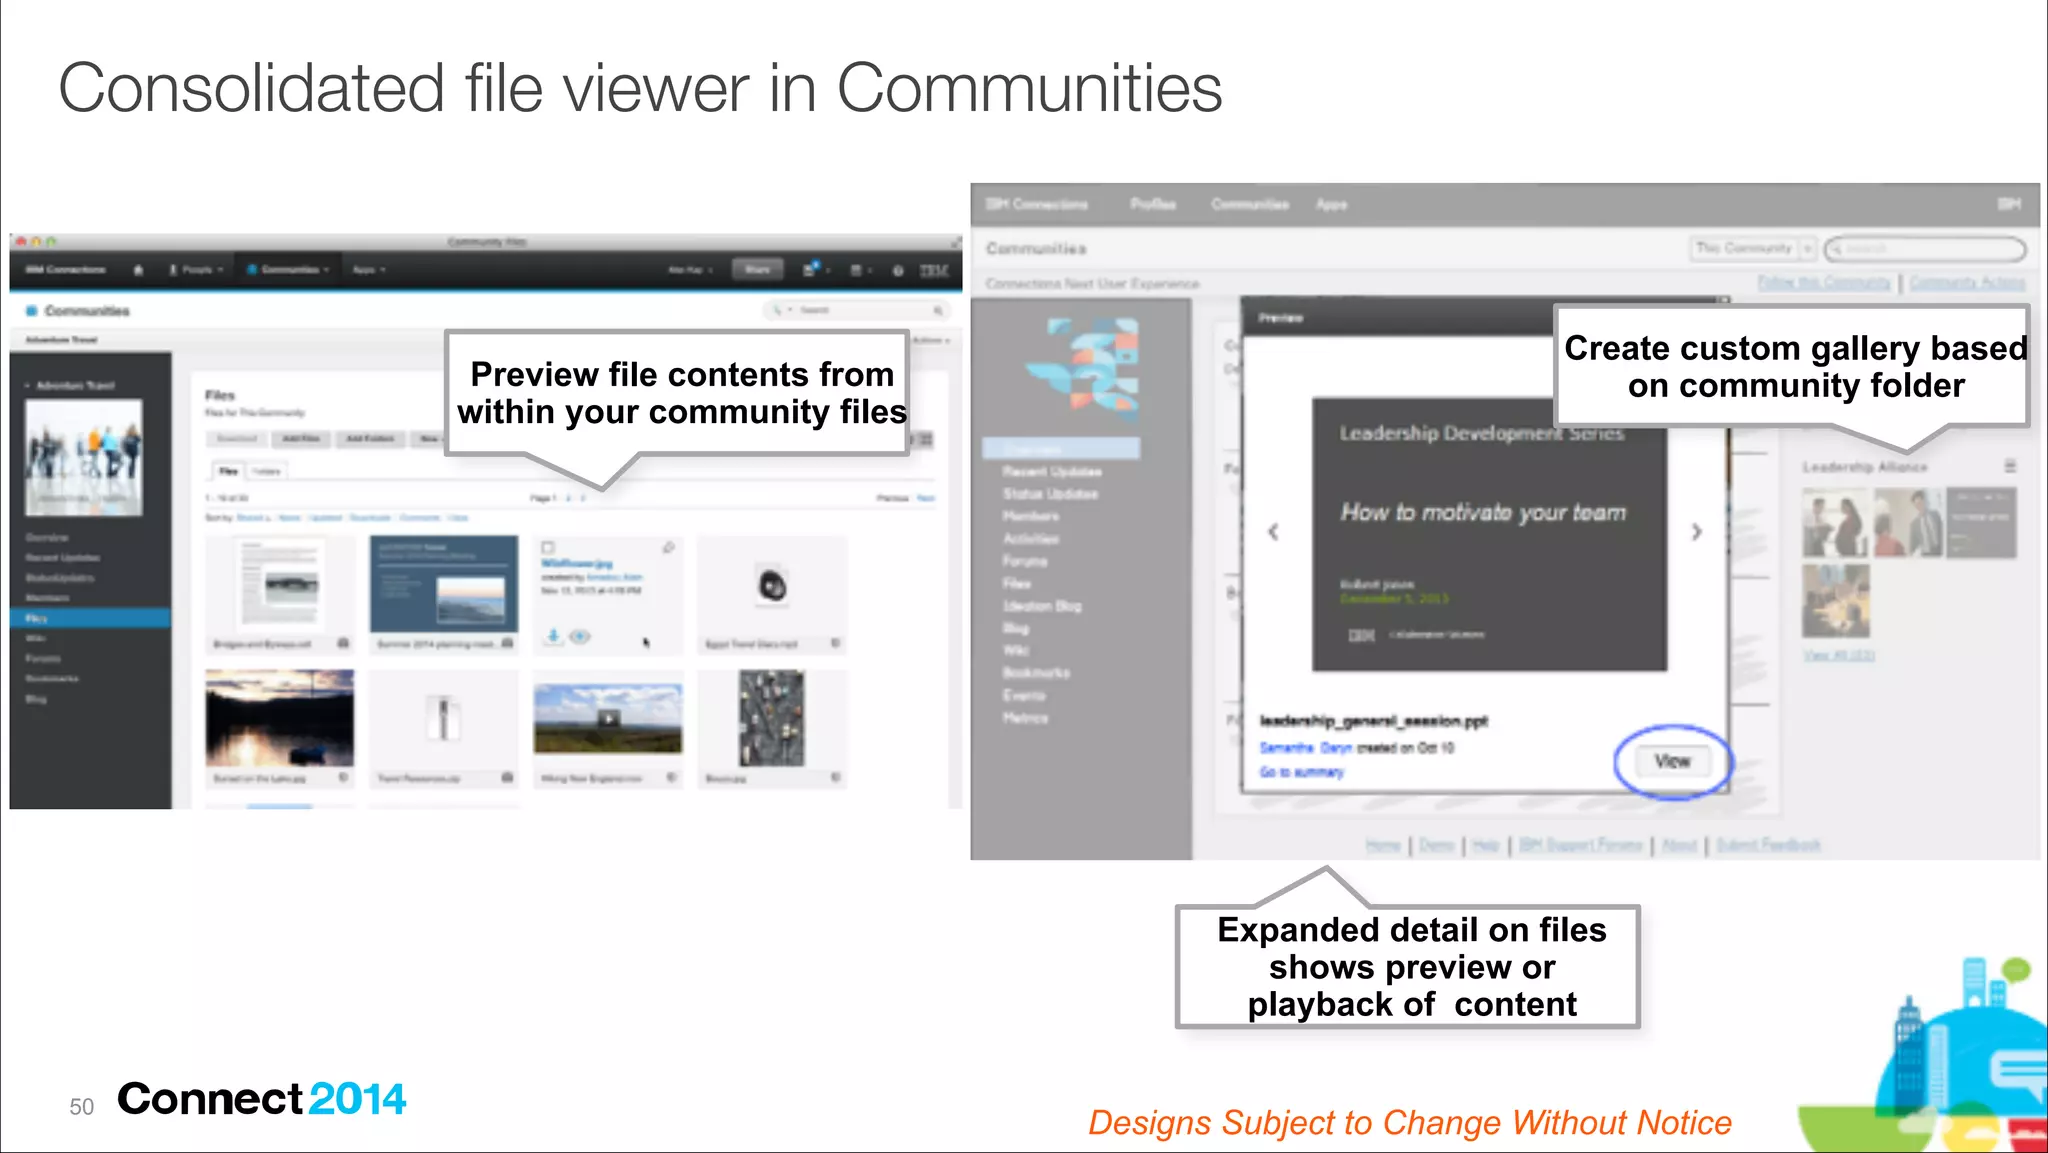
Task: Click the play icon on the hiking video thumbnail
Action: [608, 718]
